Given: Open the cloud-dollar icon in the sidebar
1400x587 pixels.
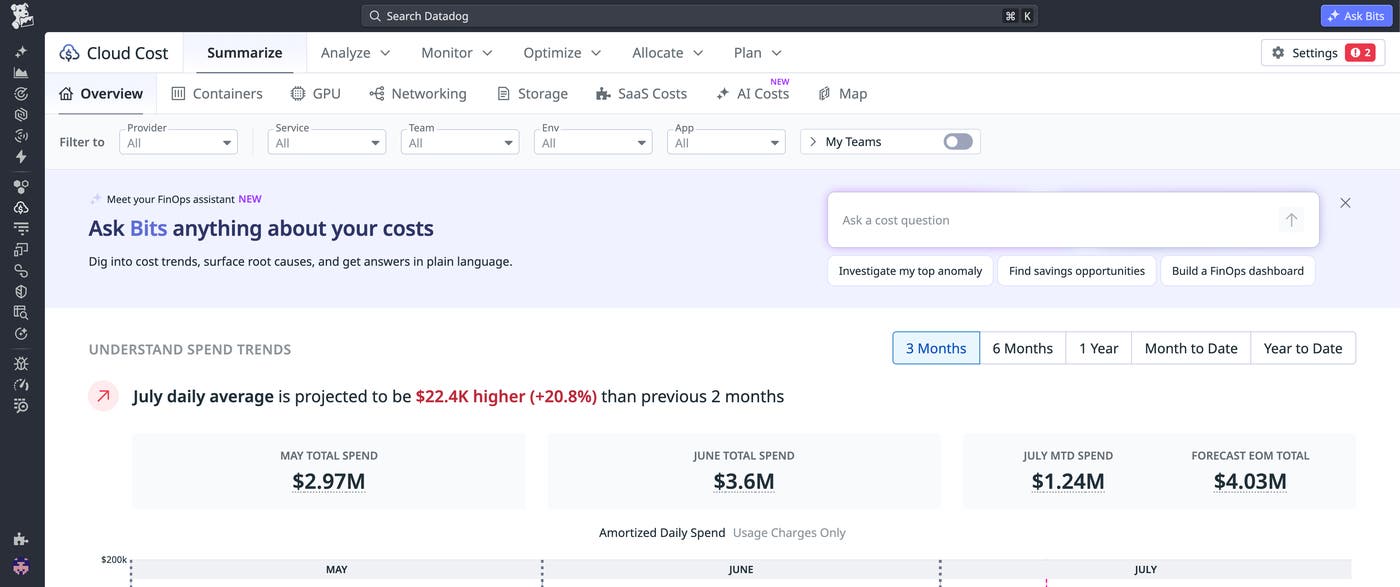Looking at the screenshot, I should click(21, 207).
